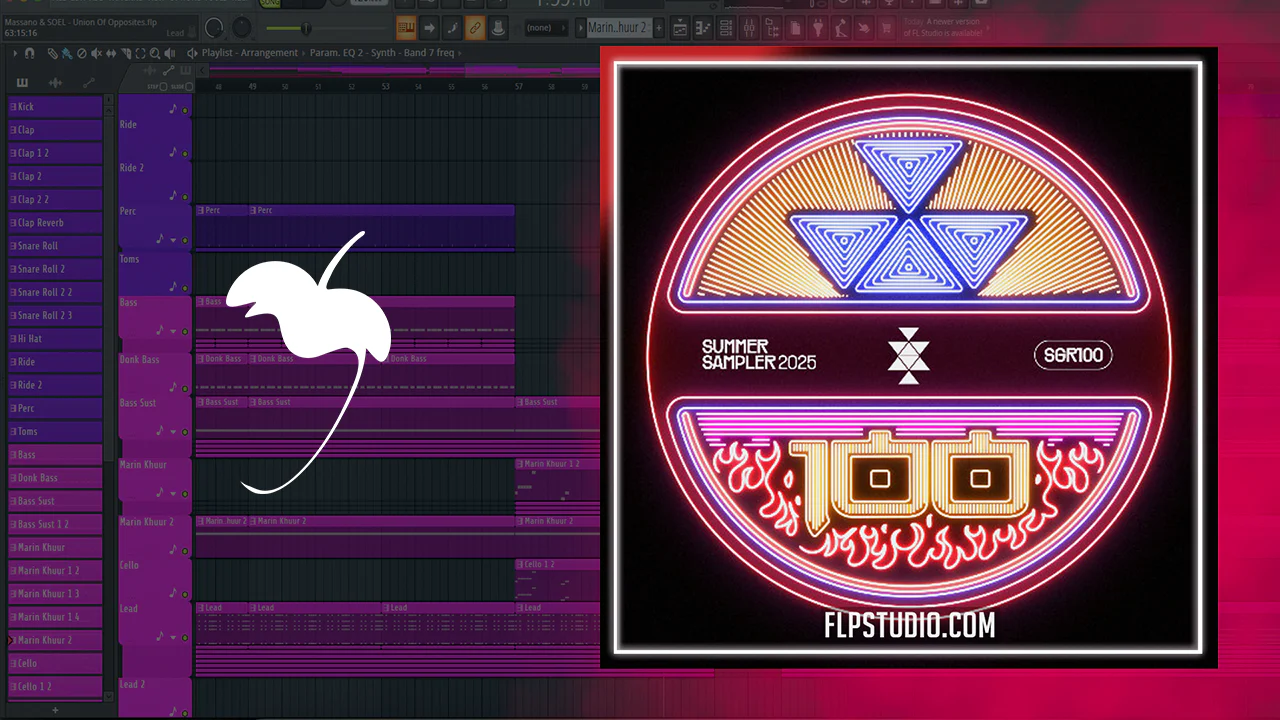Click bar 57 on the timeline ruler

(x=519, y=87)
